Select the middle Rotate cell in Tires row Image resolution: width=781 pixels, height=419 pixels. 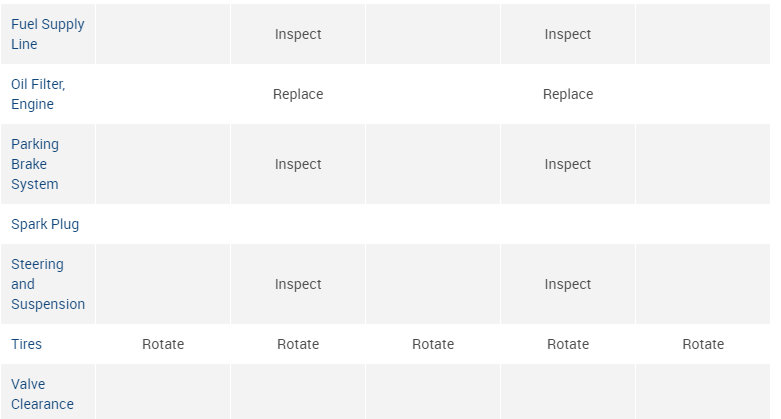433,344
